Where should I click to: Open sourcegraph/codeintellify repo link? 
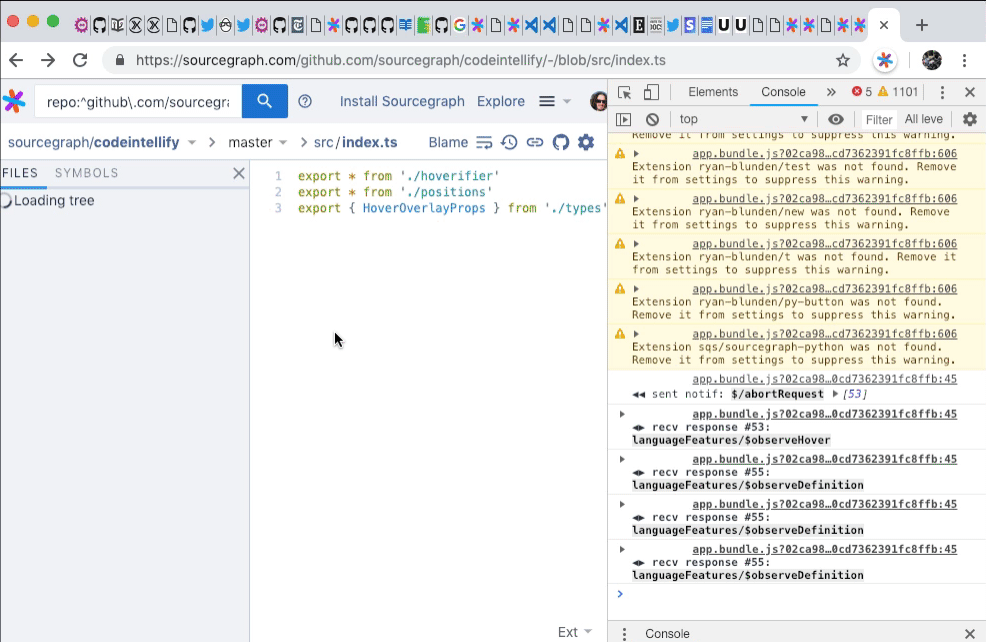(93, 143)
